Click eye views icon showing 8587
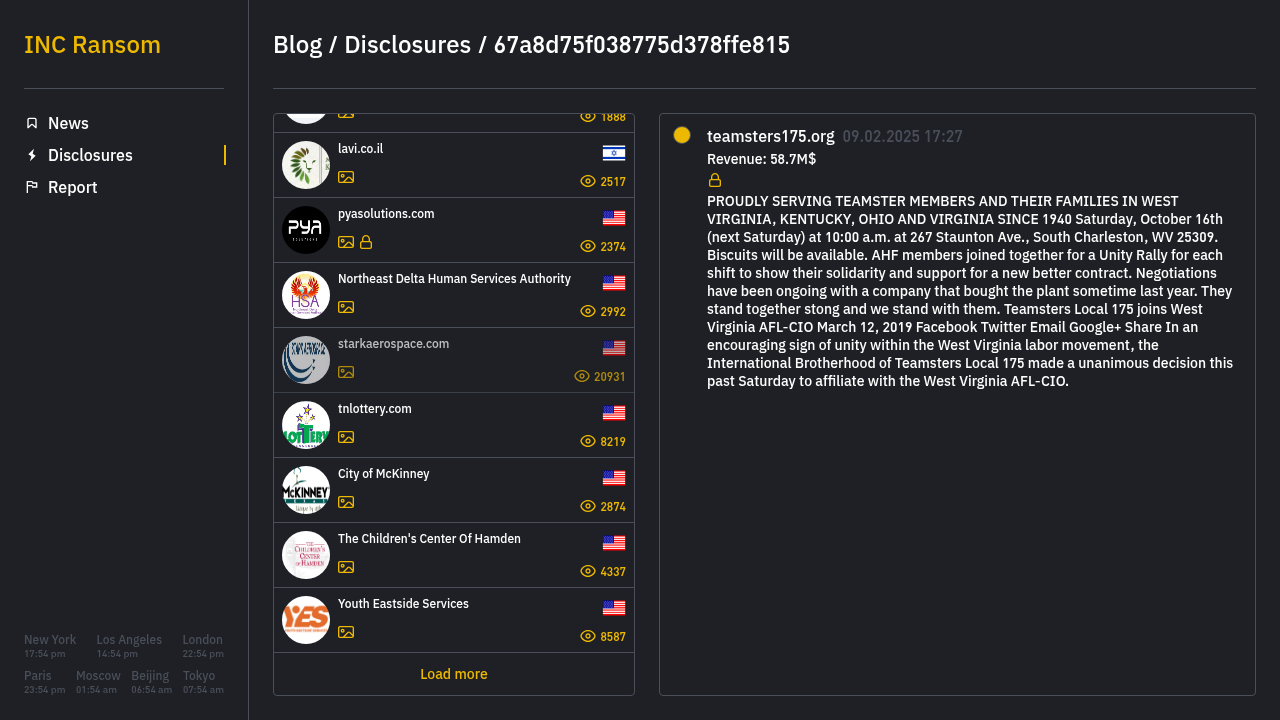 (588, 636)
